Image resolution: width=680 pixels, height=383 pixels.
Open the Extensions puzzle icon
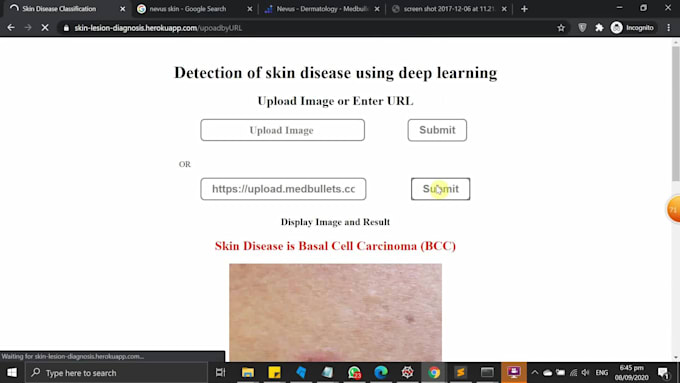[599, 28]
